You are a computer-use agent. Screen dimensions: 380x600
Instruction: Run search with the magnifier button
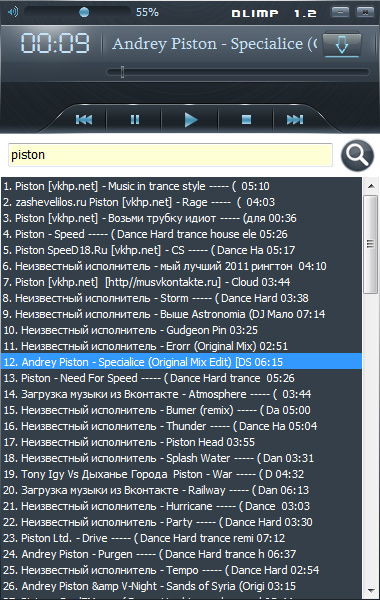click(357, 155)
